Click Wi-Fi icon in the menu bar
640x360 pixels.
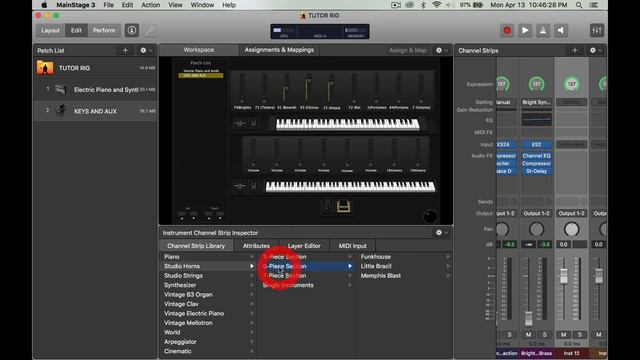pos(436,5)
